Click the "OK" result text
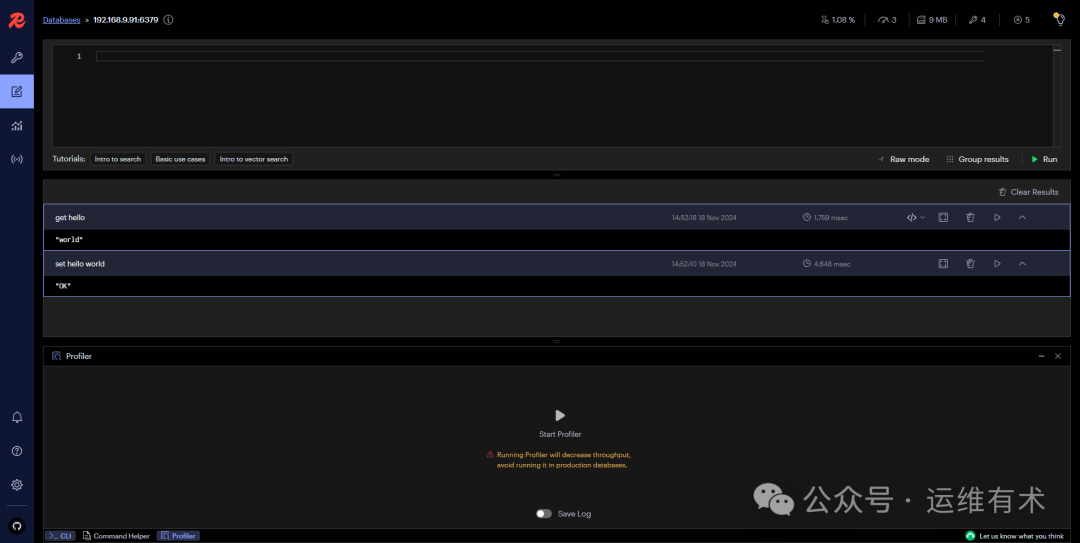The image size is (1080, 543). point(63,286)
